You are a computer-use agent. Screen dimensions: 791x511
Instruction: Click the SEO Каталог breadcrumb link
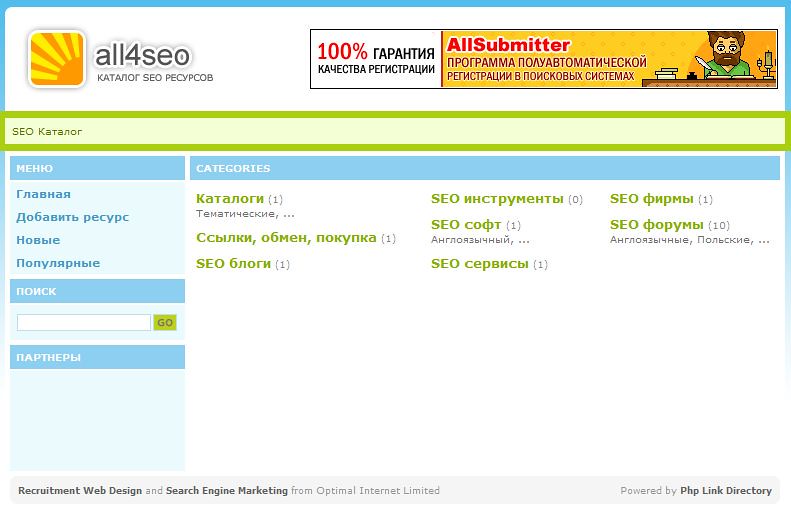[x=47, y=132]
